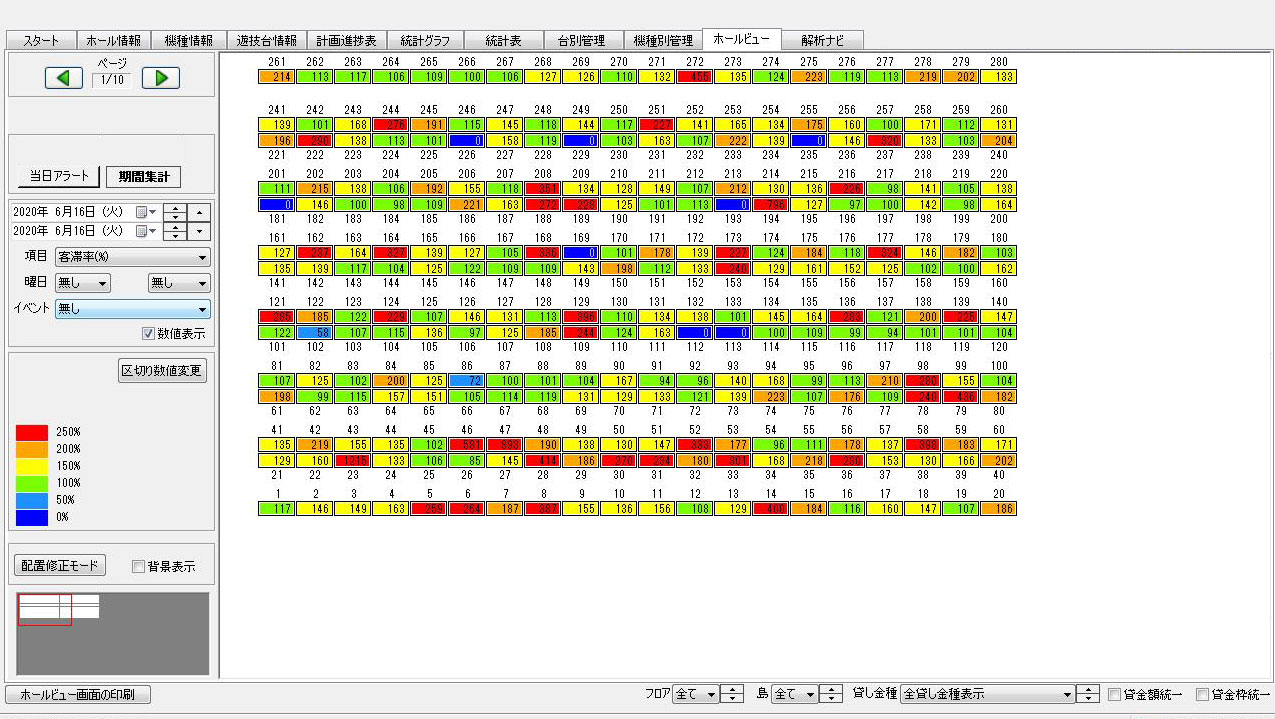Open the 貸し金種 dropdown
Screen dimensions: 1275x719
(x=986, y=694)
